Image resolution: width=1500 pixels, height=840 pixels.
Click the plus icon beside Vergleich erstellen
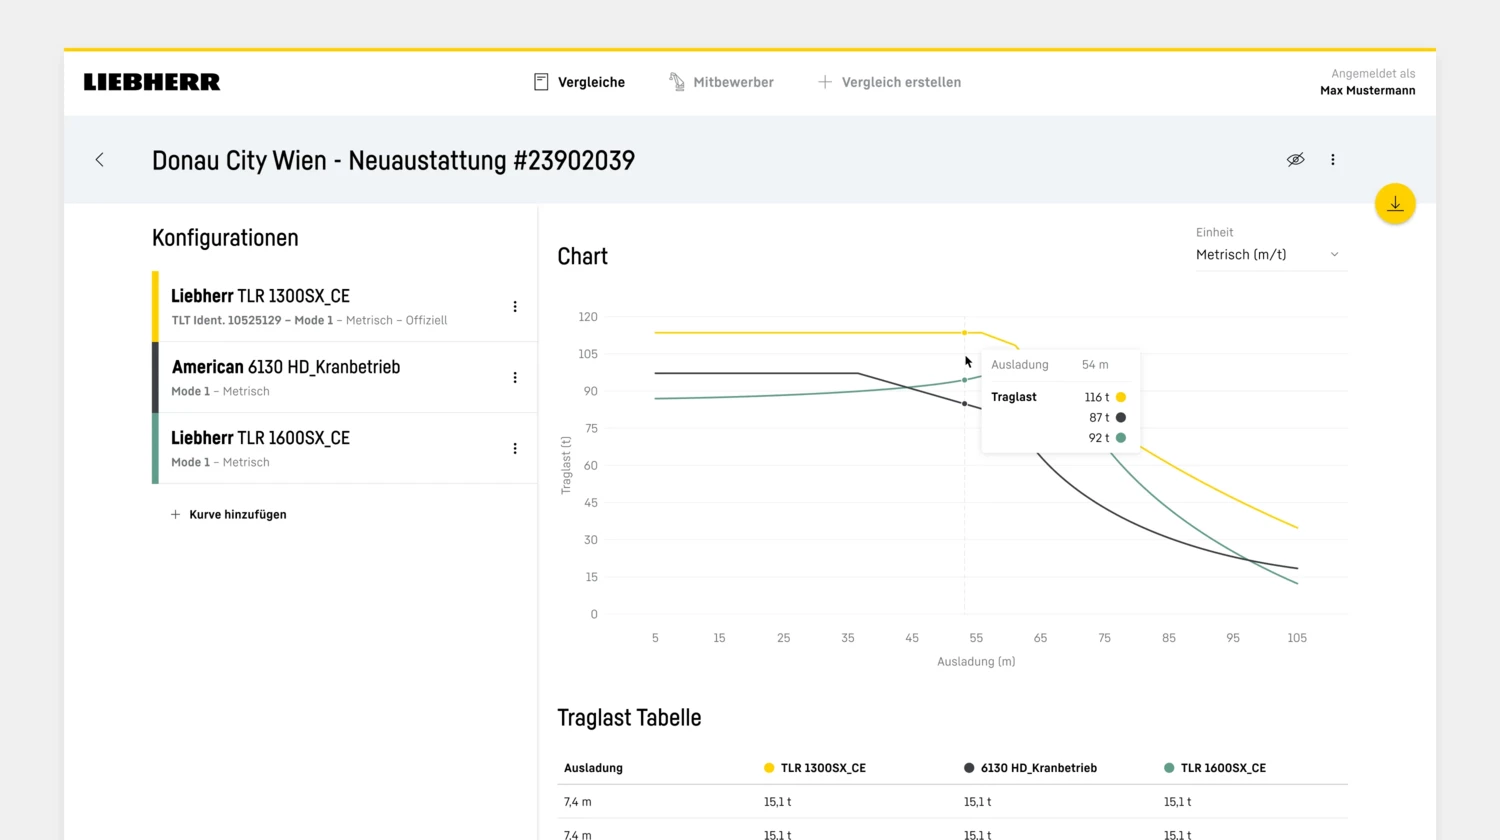825,82
